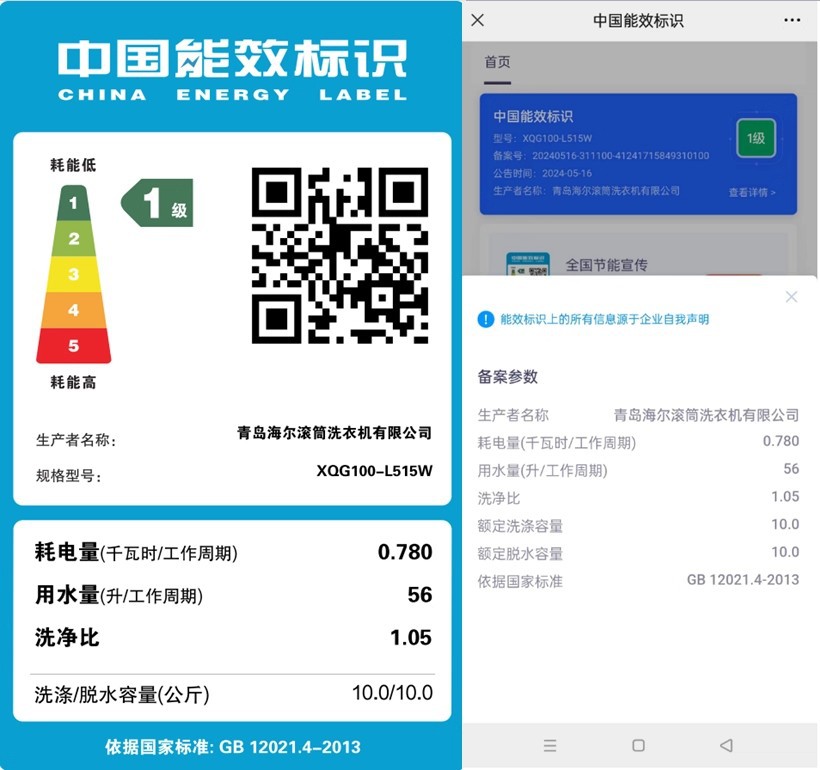
Task: Select energy grade level 5 on the pyramid
Action: (x=73, y=344)
